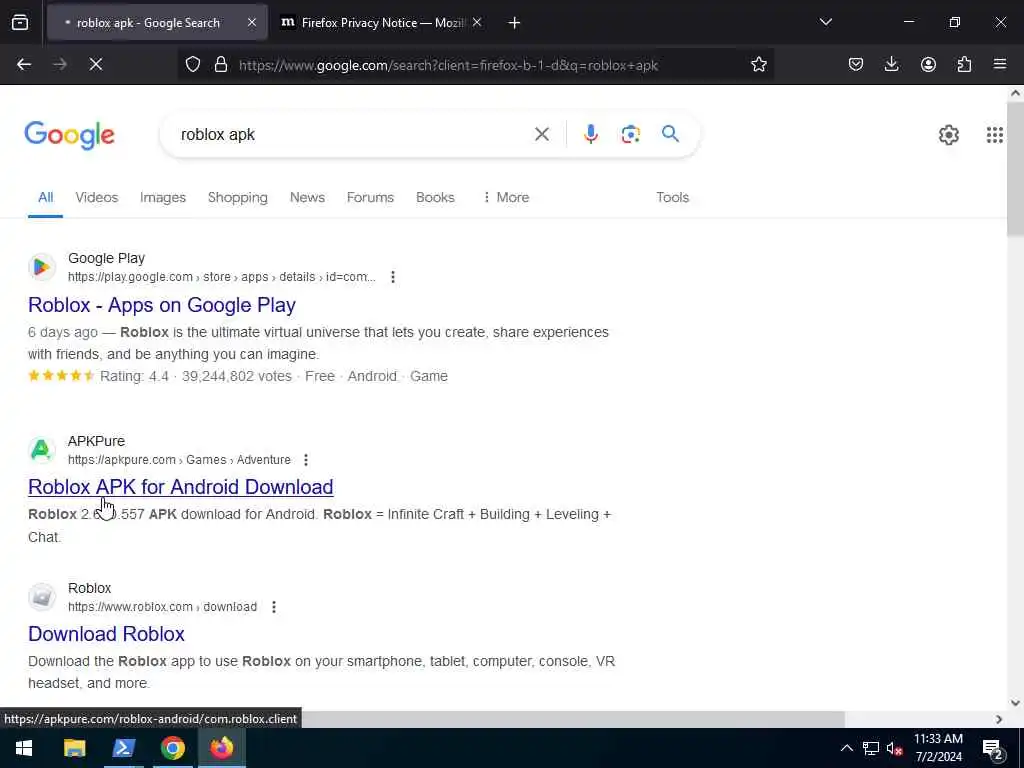Switch to Books results tab

click(435, 197)
